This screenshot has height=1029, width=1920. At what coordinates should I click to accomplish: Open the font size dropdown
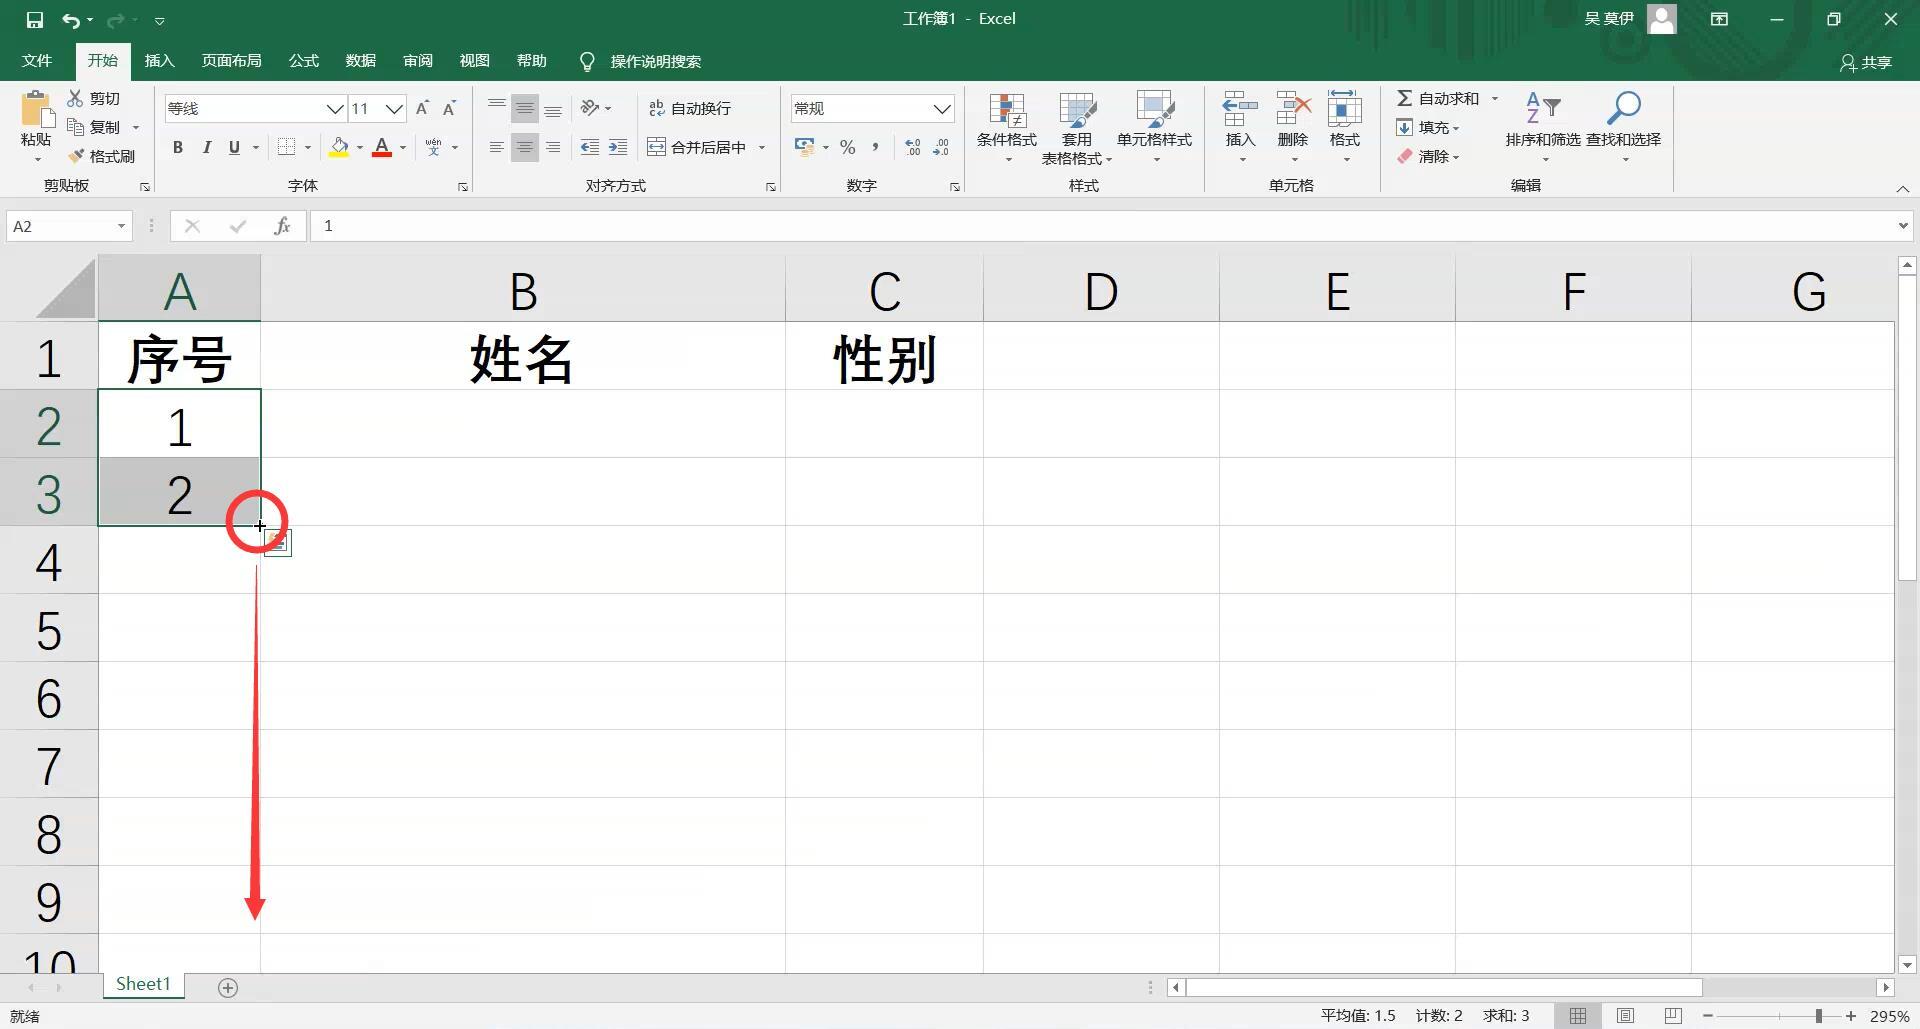coord(394,108)
